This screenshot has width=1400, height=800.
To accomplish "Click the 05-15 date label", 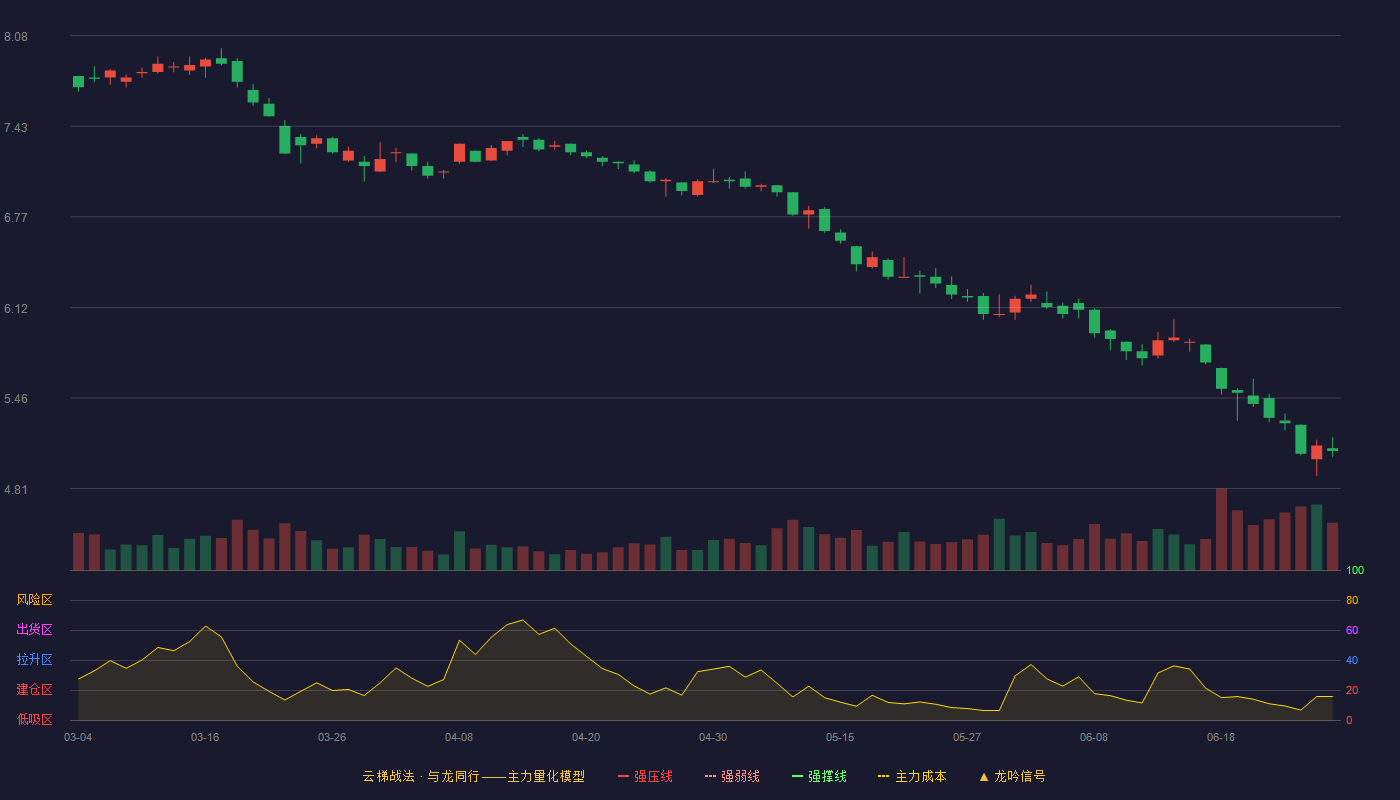I will point(840,737).
